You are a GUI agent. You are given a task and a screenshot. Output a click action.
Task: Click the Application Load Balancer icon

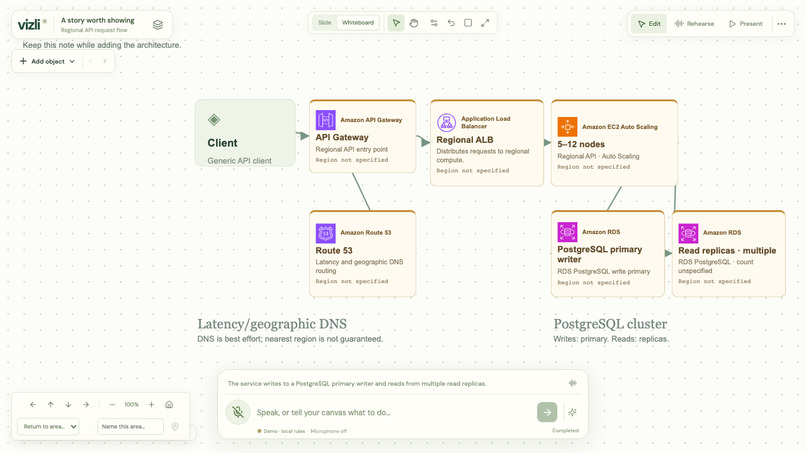pyautogui.click(x=446, y=122)
